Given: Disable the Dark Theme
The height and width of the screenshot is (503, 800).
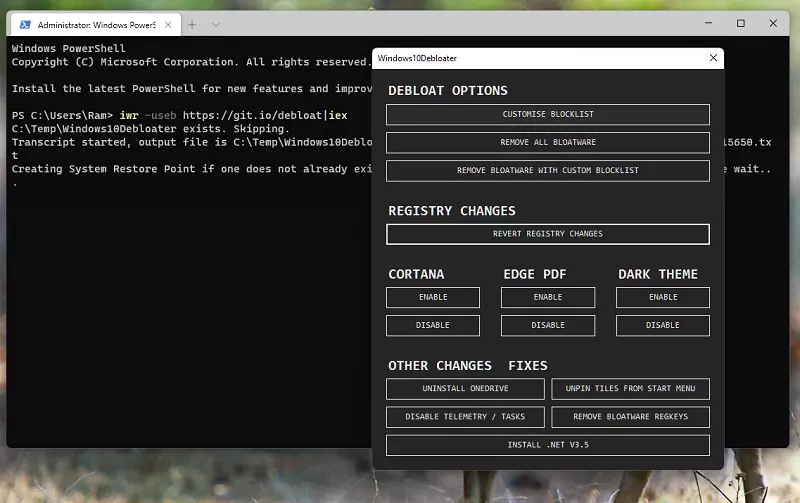Looking at the screenshot, I should coord(662,325).
